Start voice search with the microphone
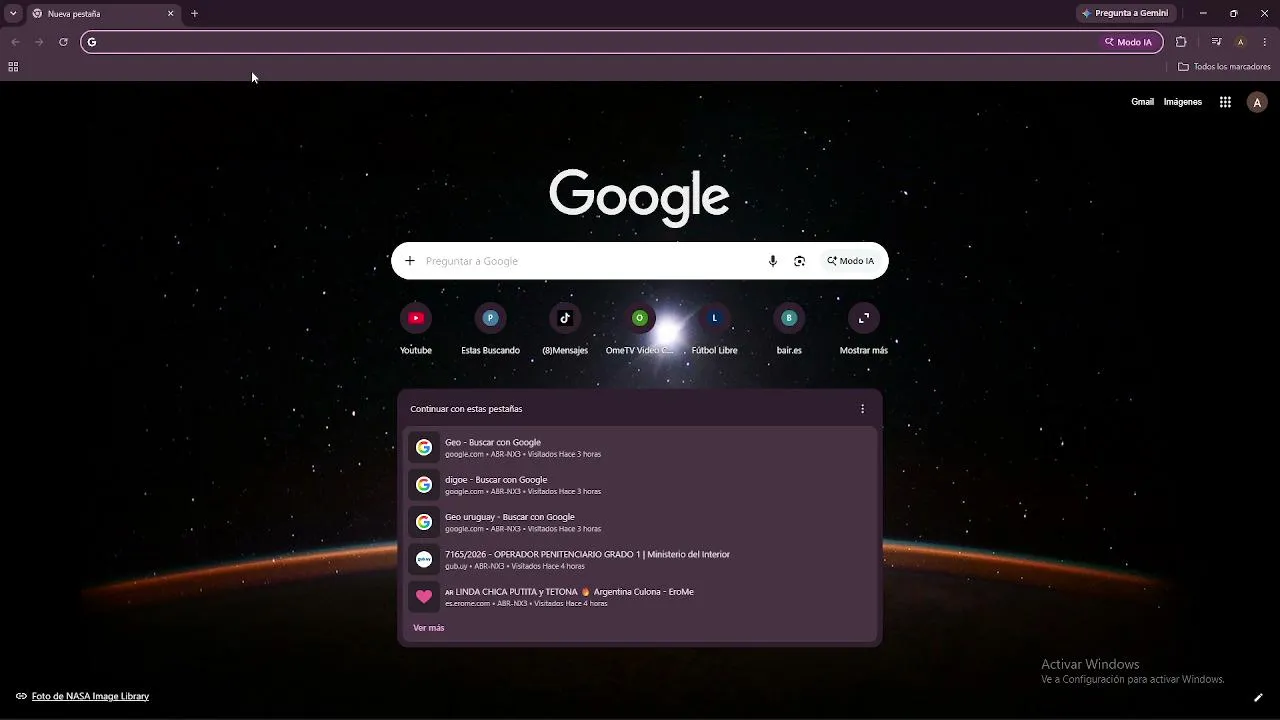This screenshot has width=1280, height=720. click(x=772, y=261)
